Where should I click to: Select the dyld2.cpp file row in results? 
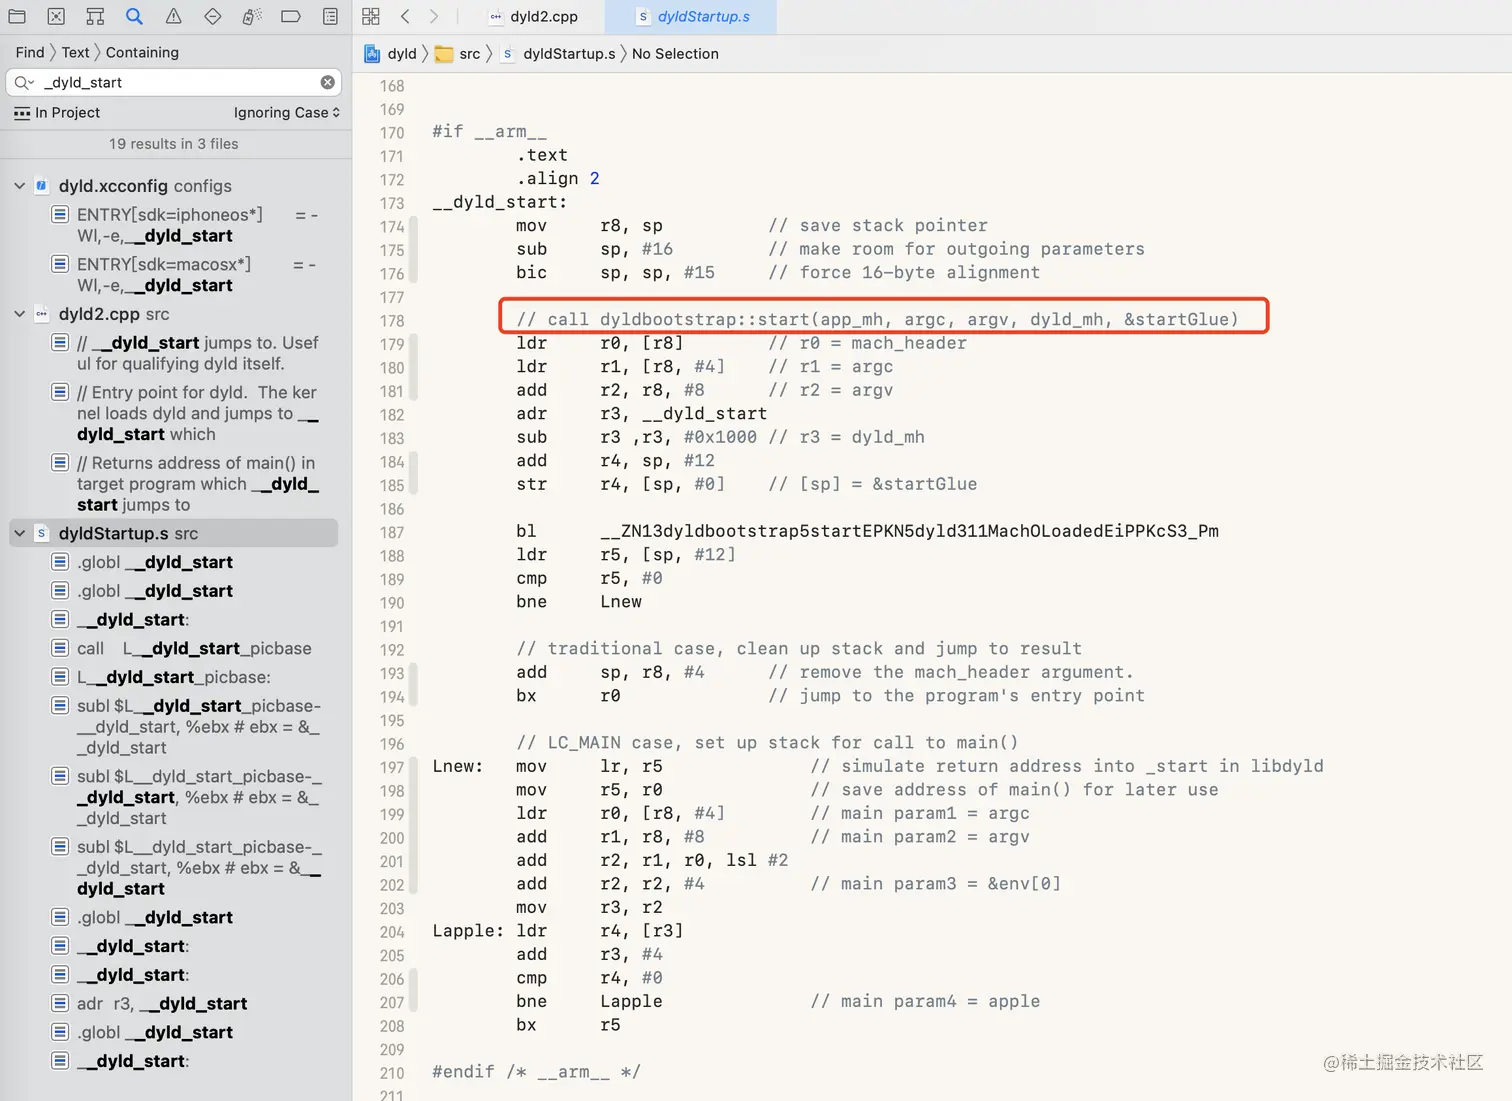click(174, 314)
